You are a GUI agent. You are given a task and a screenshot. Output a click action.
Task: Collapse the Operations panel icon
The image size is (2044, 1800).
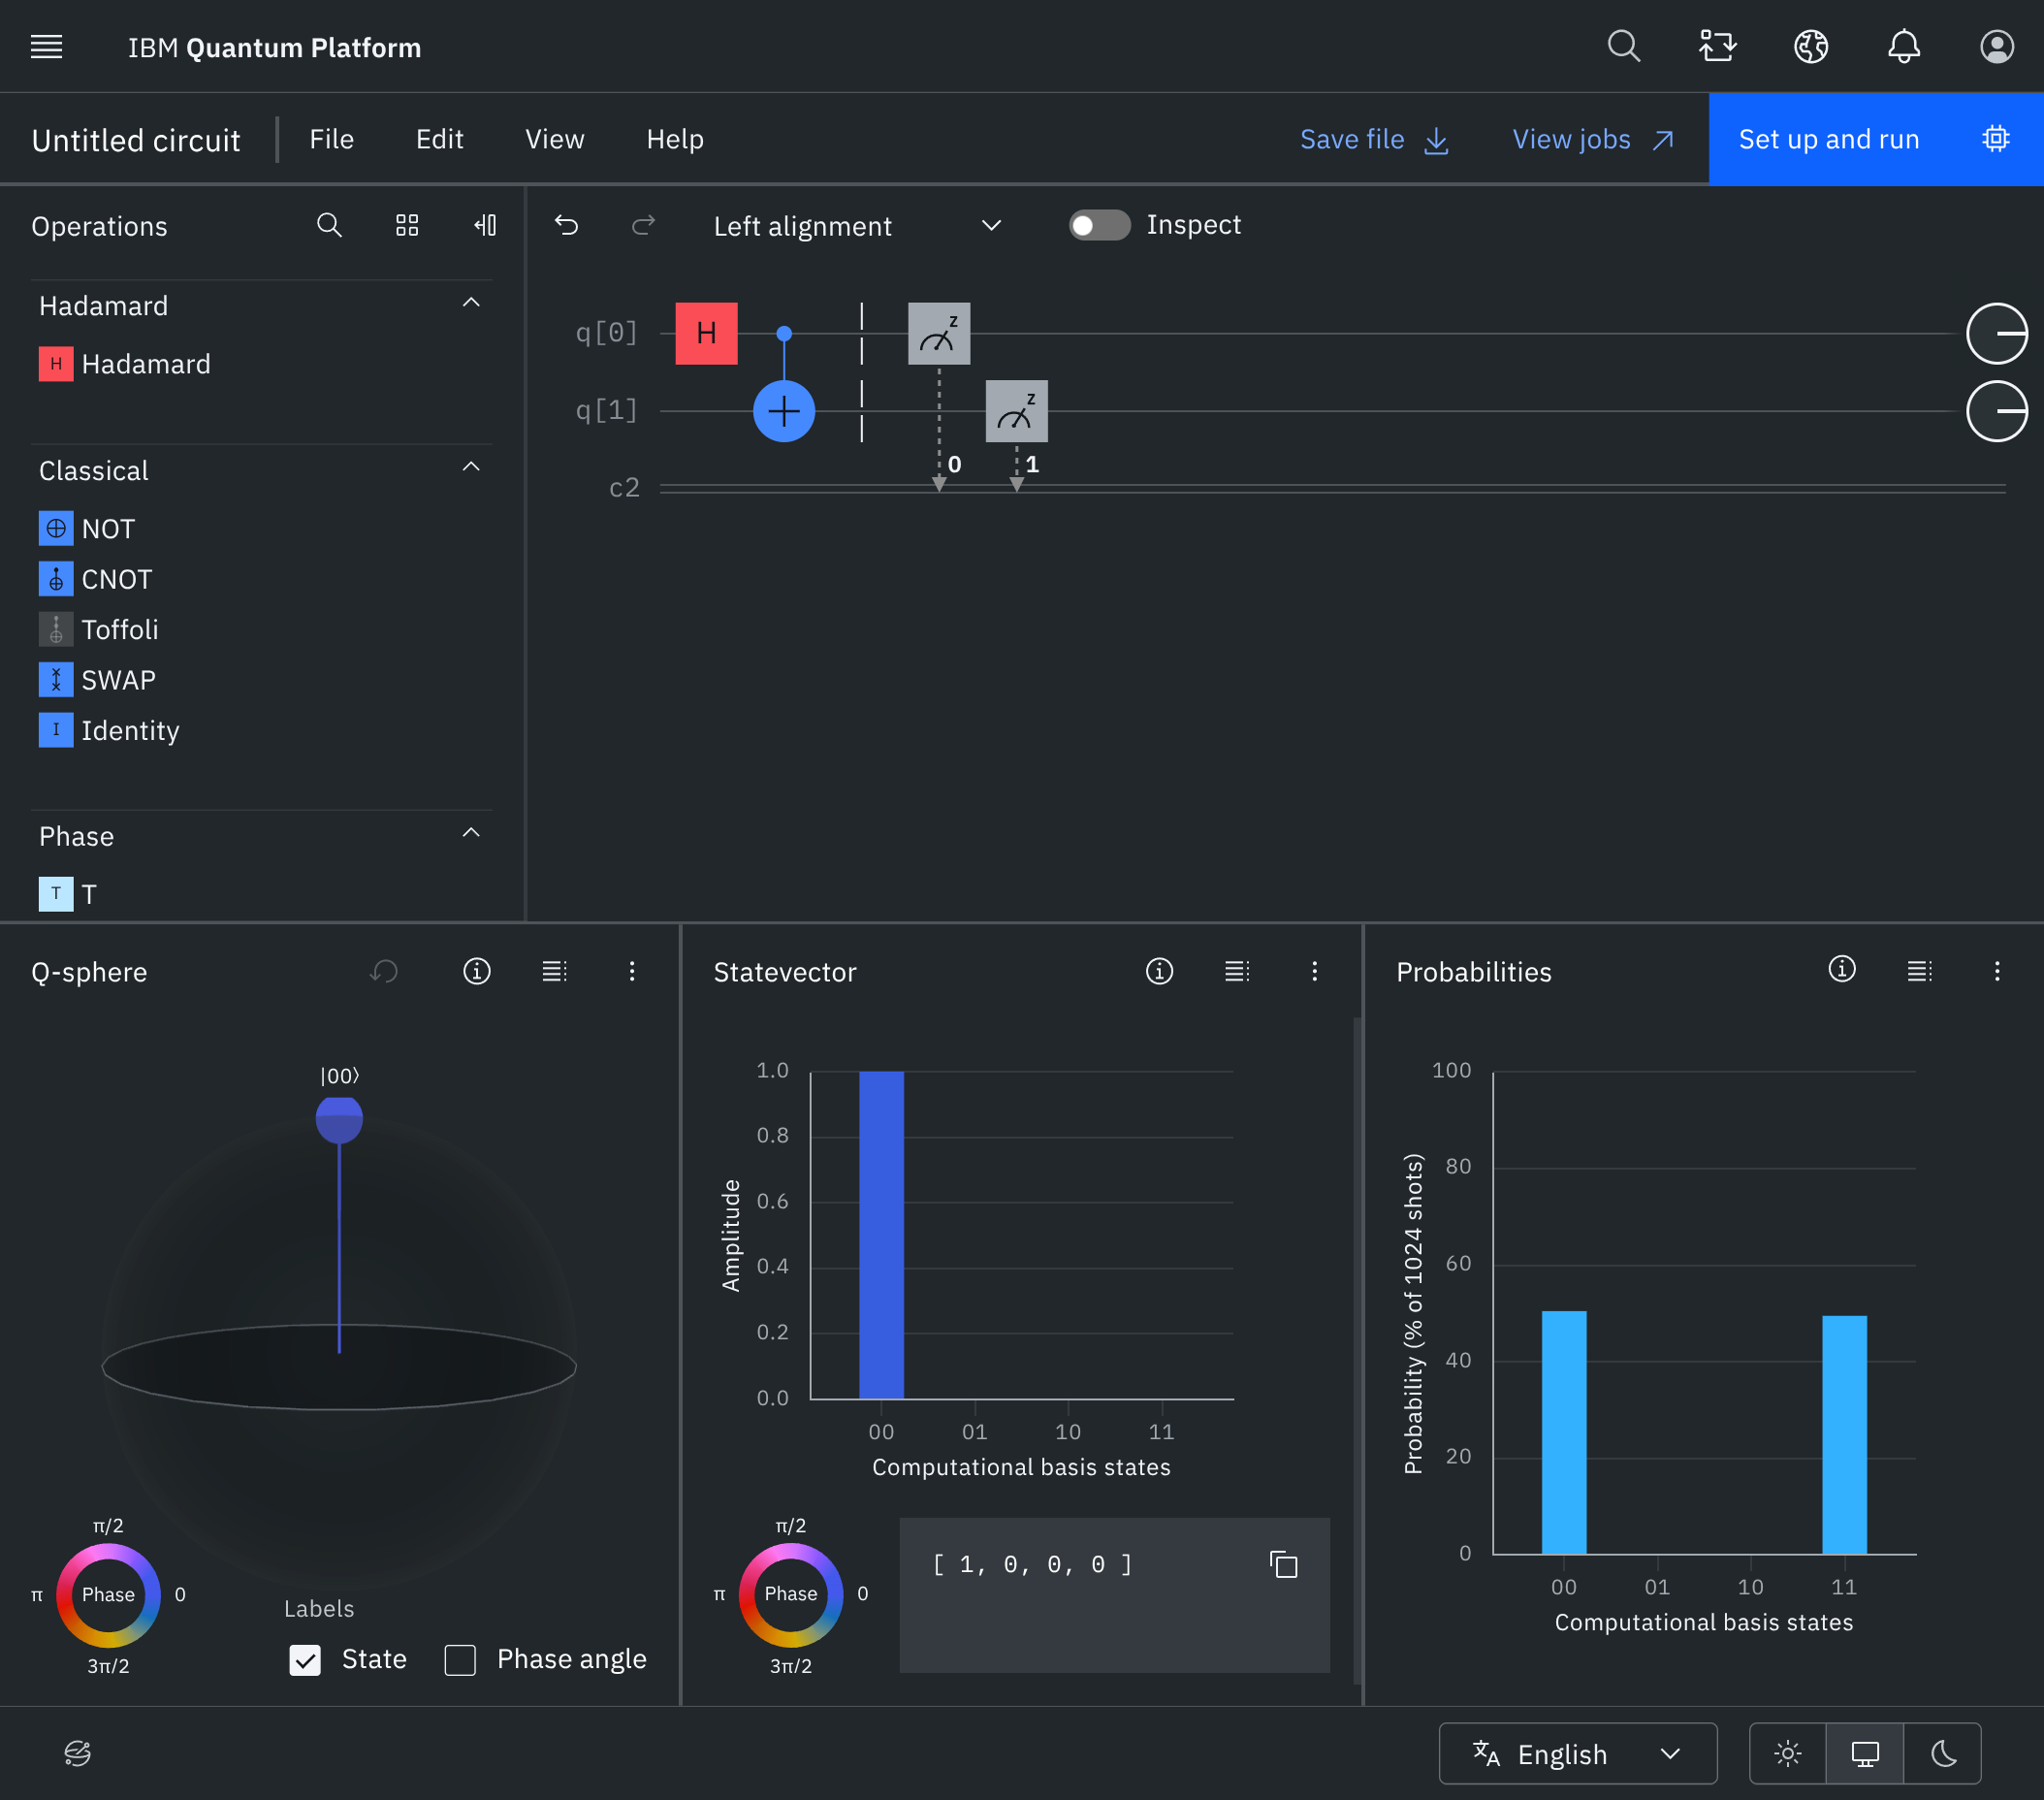[485, 225]
